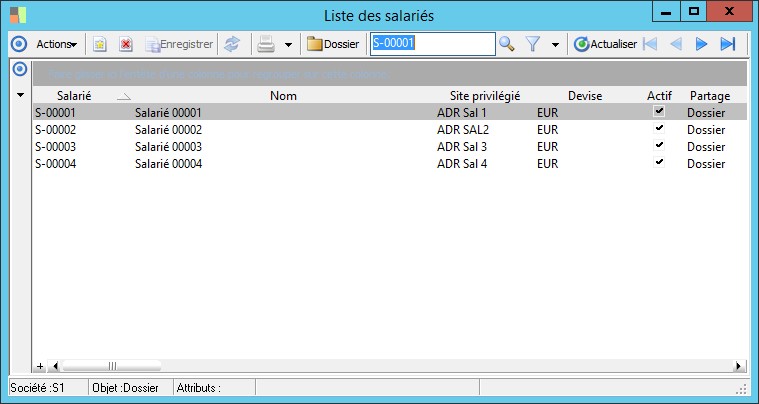Click the Devise column header
The height and width of the screenshot is (404, 759).
click(585, 96)
